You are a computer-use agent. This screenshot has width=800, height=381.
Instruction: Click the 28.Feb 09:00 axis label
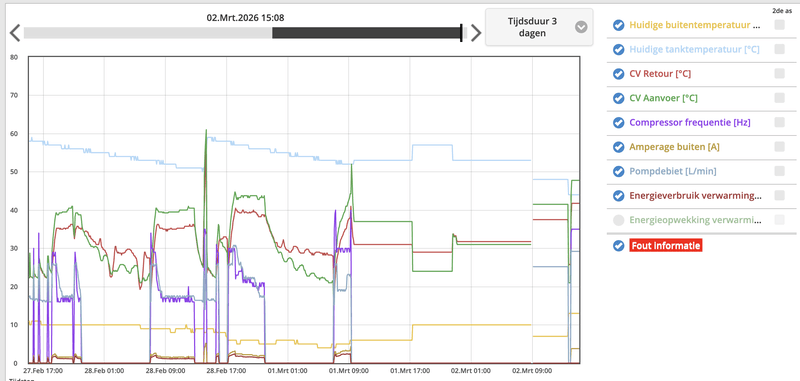[165, 371]
